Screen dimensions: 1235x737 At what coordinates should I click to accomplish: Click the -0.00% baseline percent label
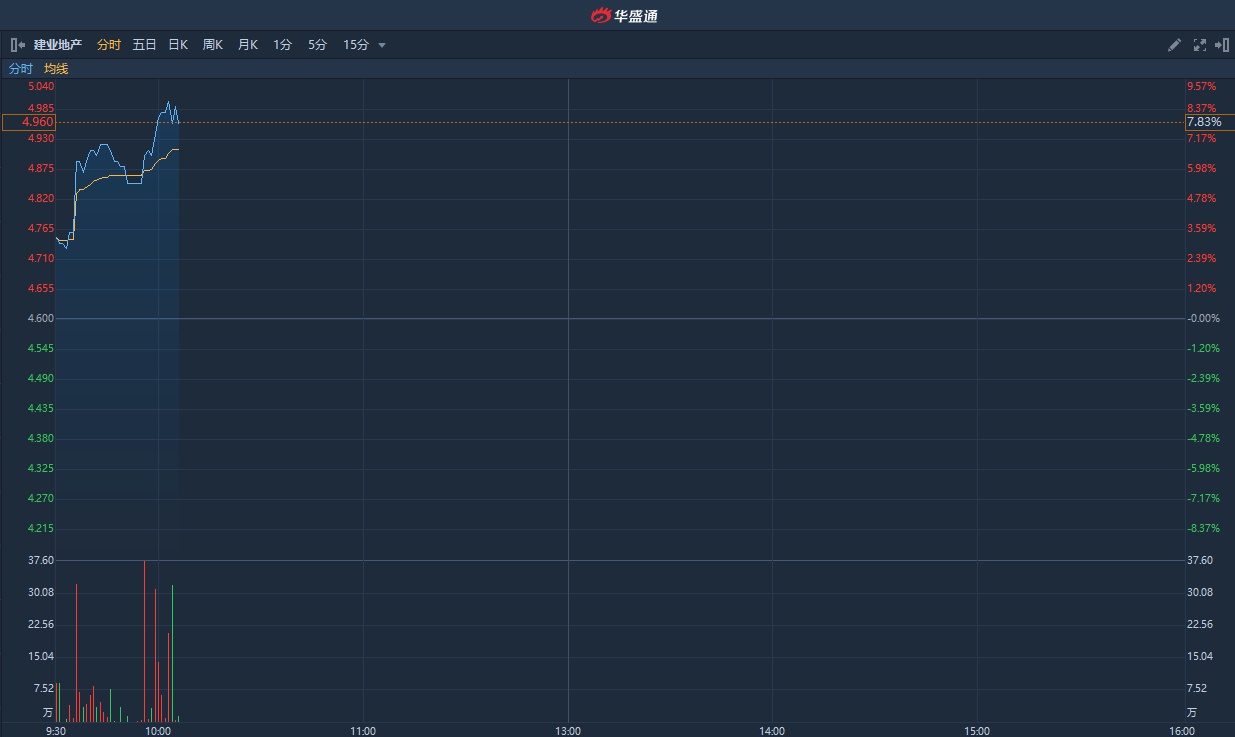point(1203,318)
